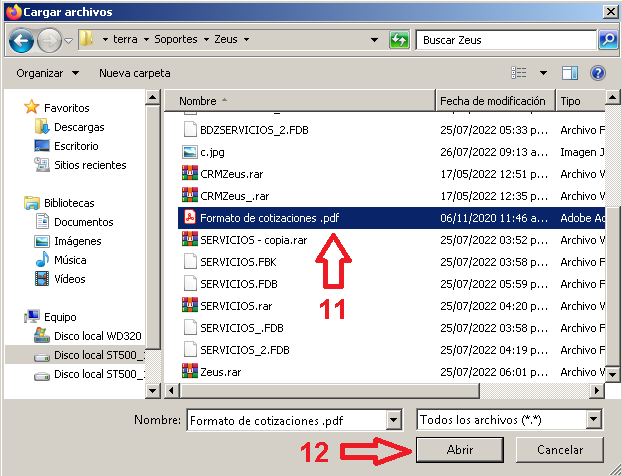Go back with the blue Back arrow

21,40
